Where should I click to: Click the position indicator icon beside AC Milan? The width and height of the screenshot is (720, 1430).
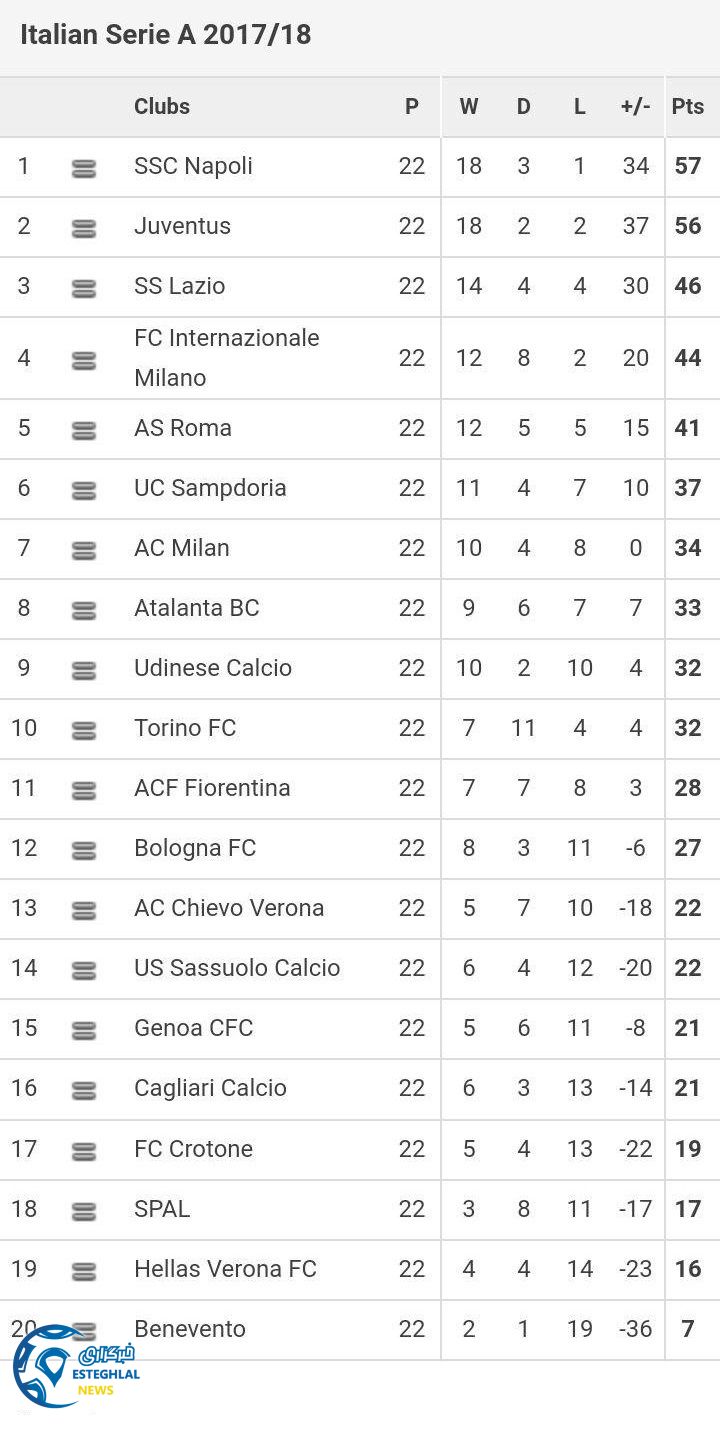[84, 551]
